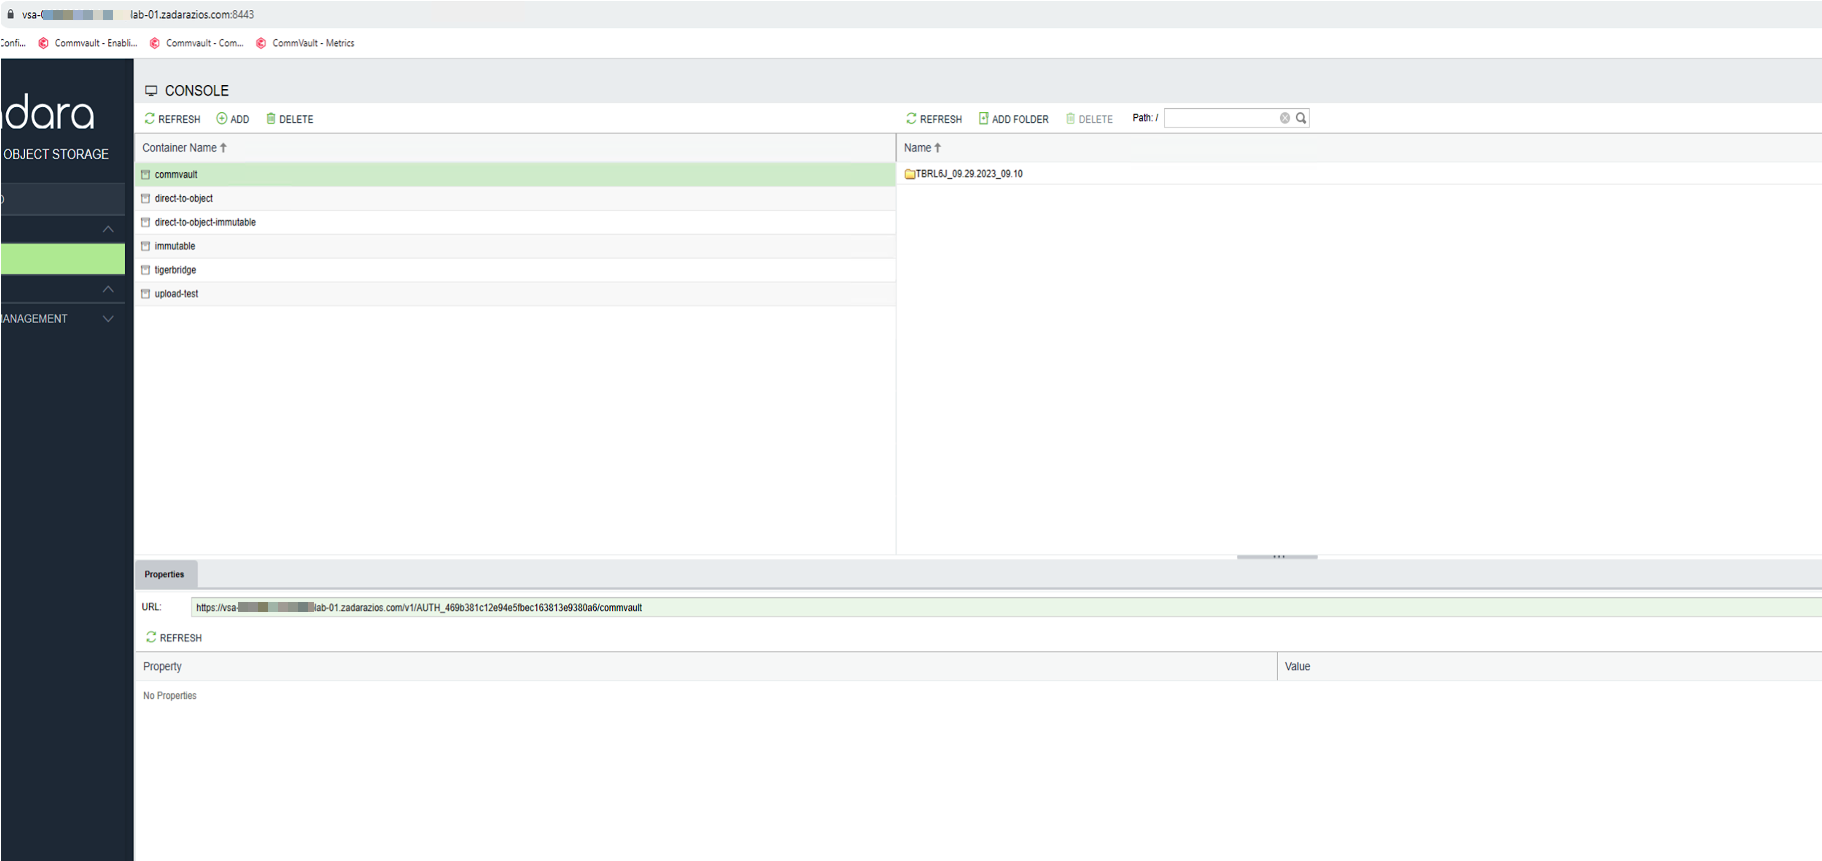Select the direct-to-object-immutable container
The height and width of the screenshot is (861, 1822).
point(205,223)
